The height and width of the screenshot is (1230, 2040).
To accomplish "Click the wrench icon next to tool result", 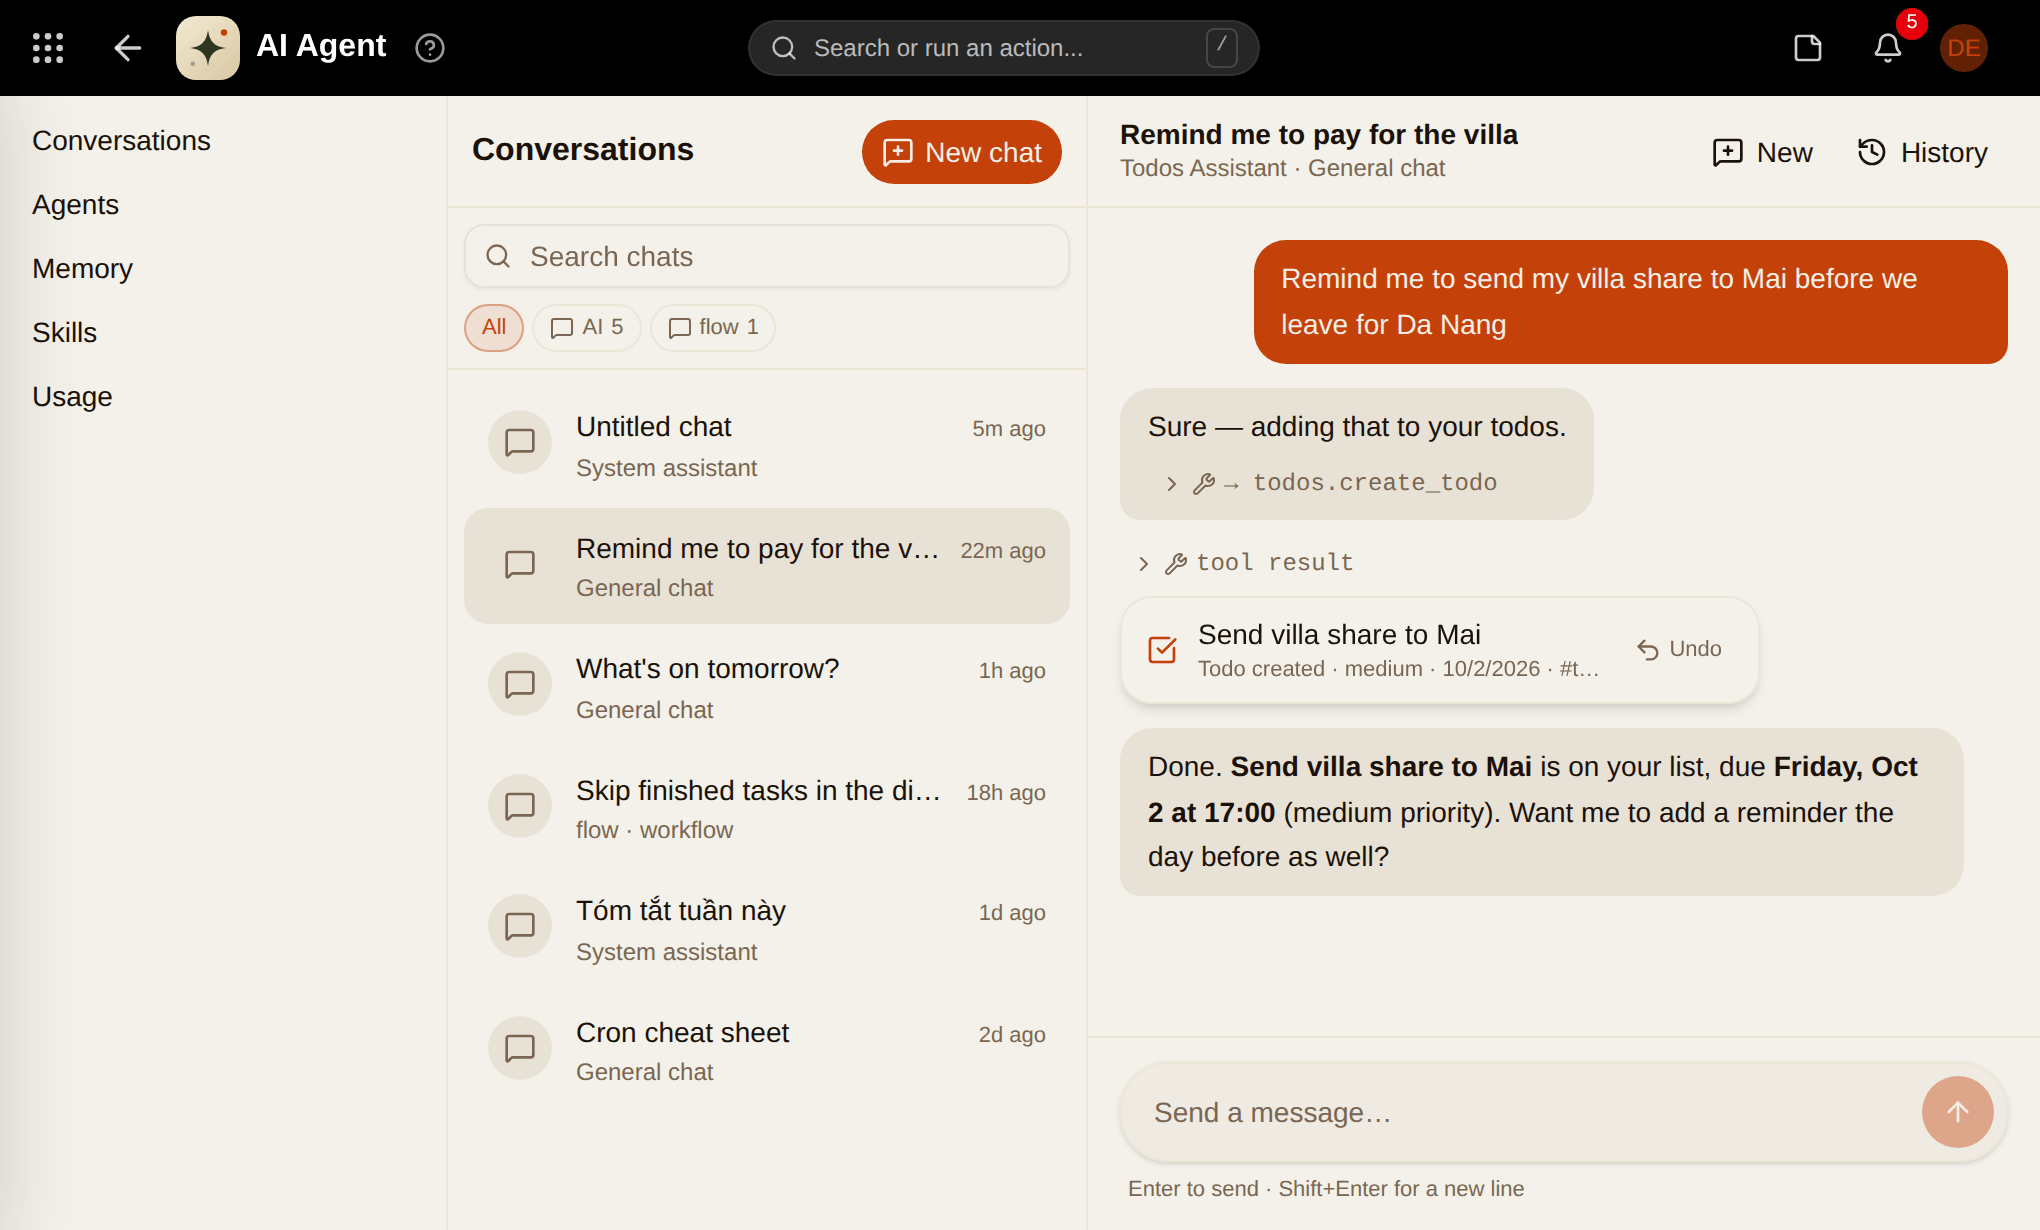I will (x=1176, y=564).
